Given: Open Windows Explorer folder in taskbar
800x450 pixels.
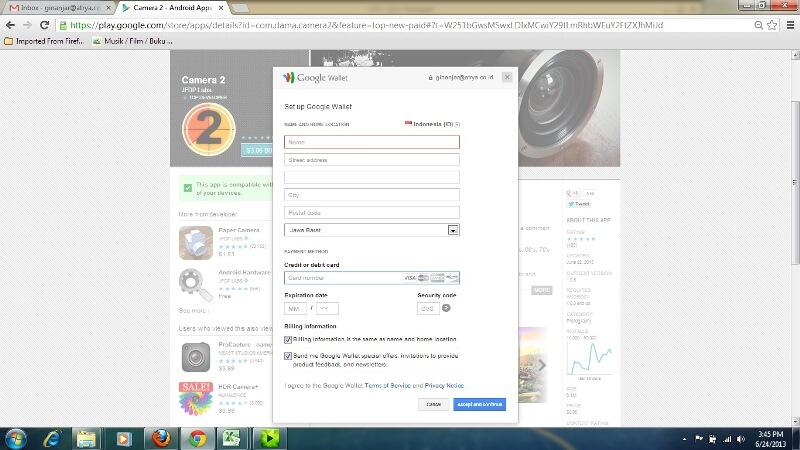Looking at the screenshot, I should point(86,439).
